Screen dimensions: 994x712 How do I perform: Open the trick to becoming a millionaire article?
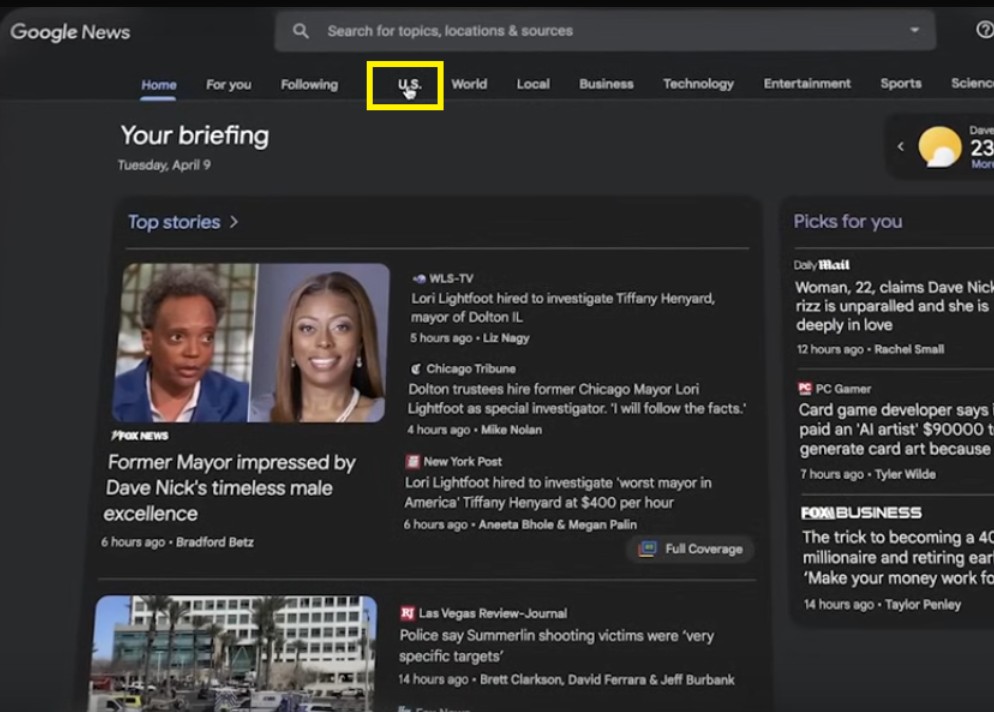tap(898, 557)
